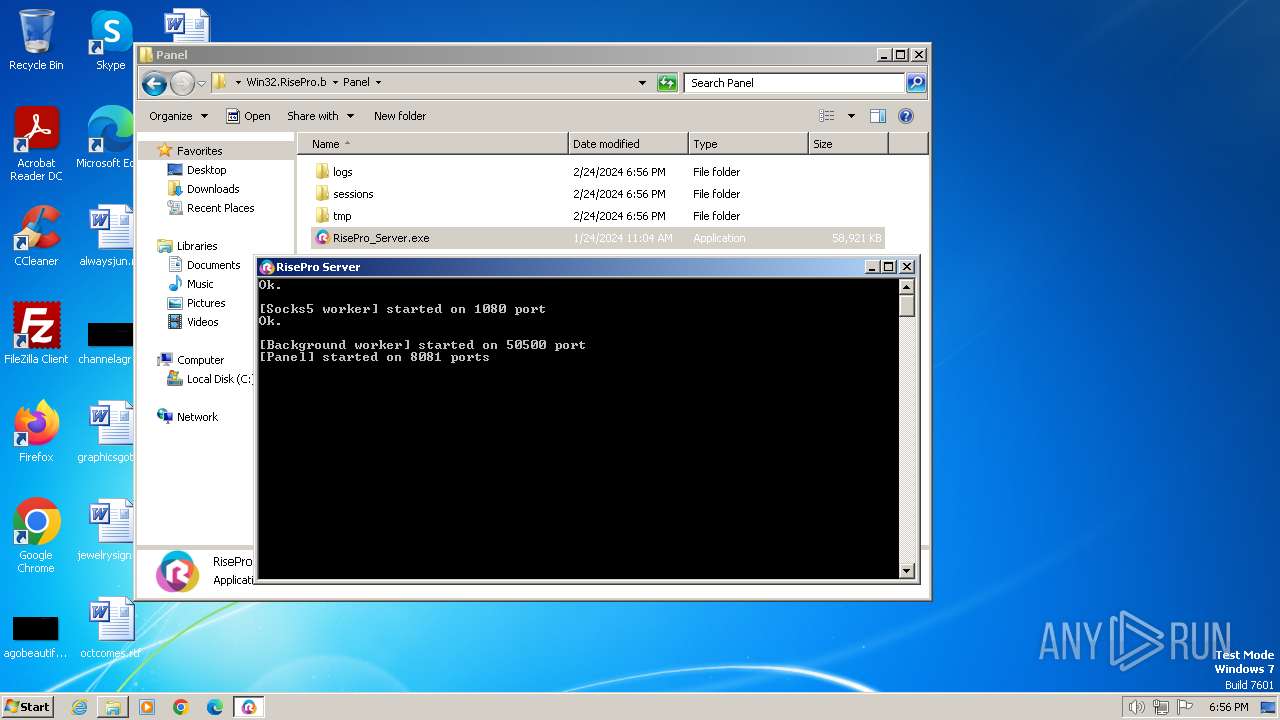Click the Open toolbar button
Image resolution: width=1280 pixels, height=720 pixels.
(248, 116)
